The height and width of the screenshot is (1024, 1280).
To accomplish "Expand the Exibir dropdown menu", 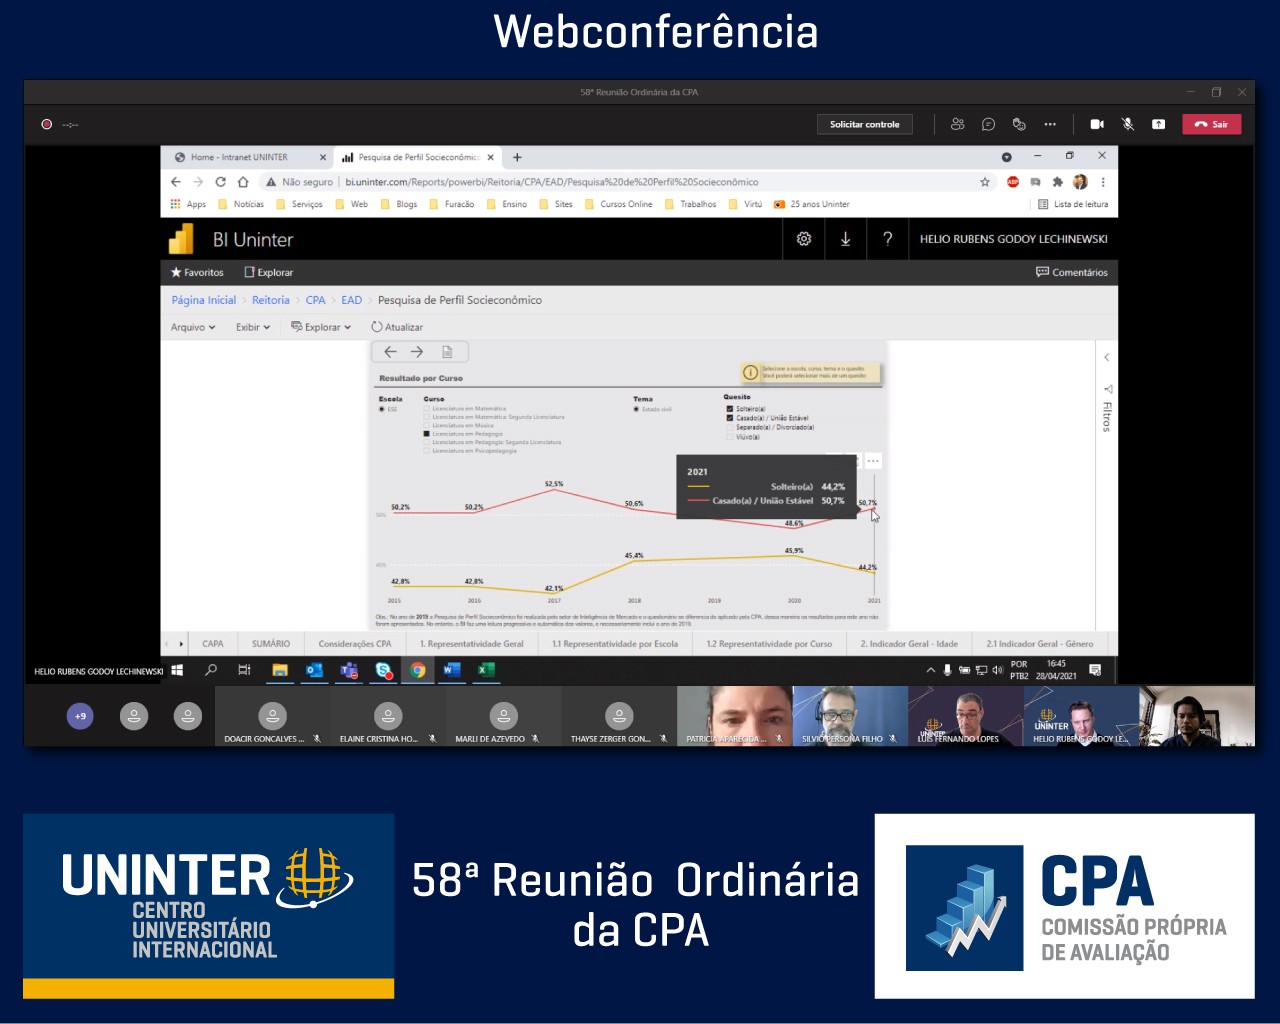I will 252,327.
